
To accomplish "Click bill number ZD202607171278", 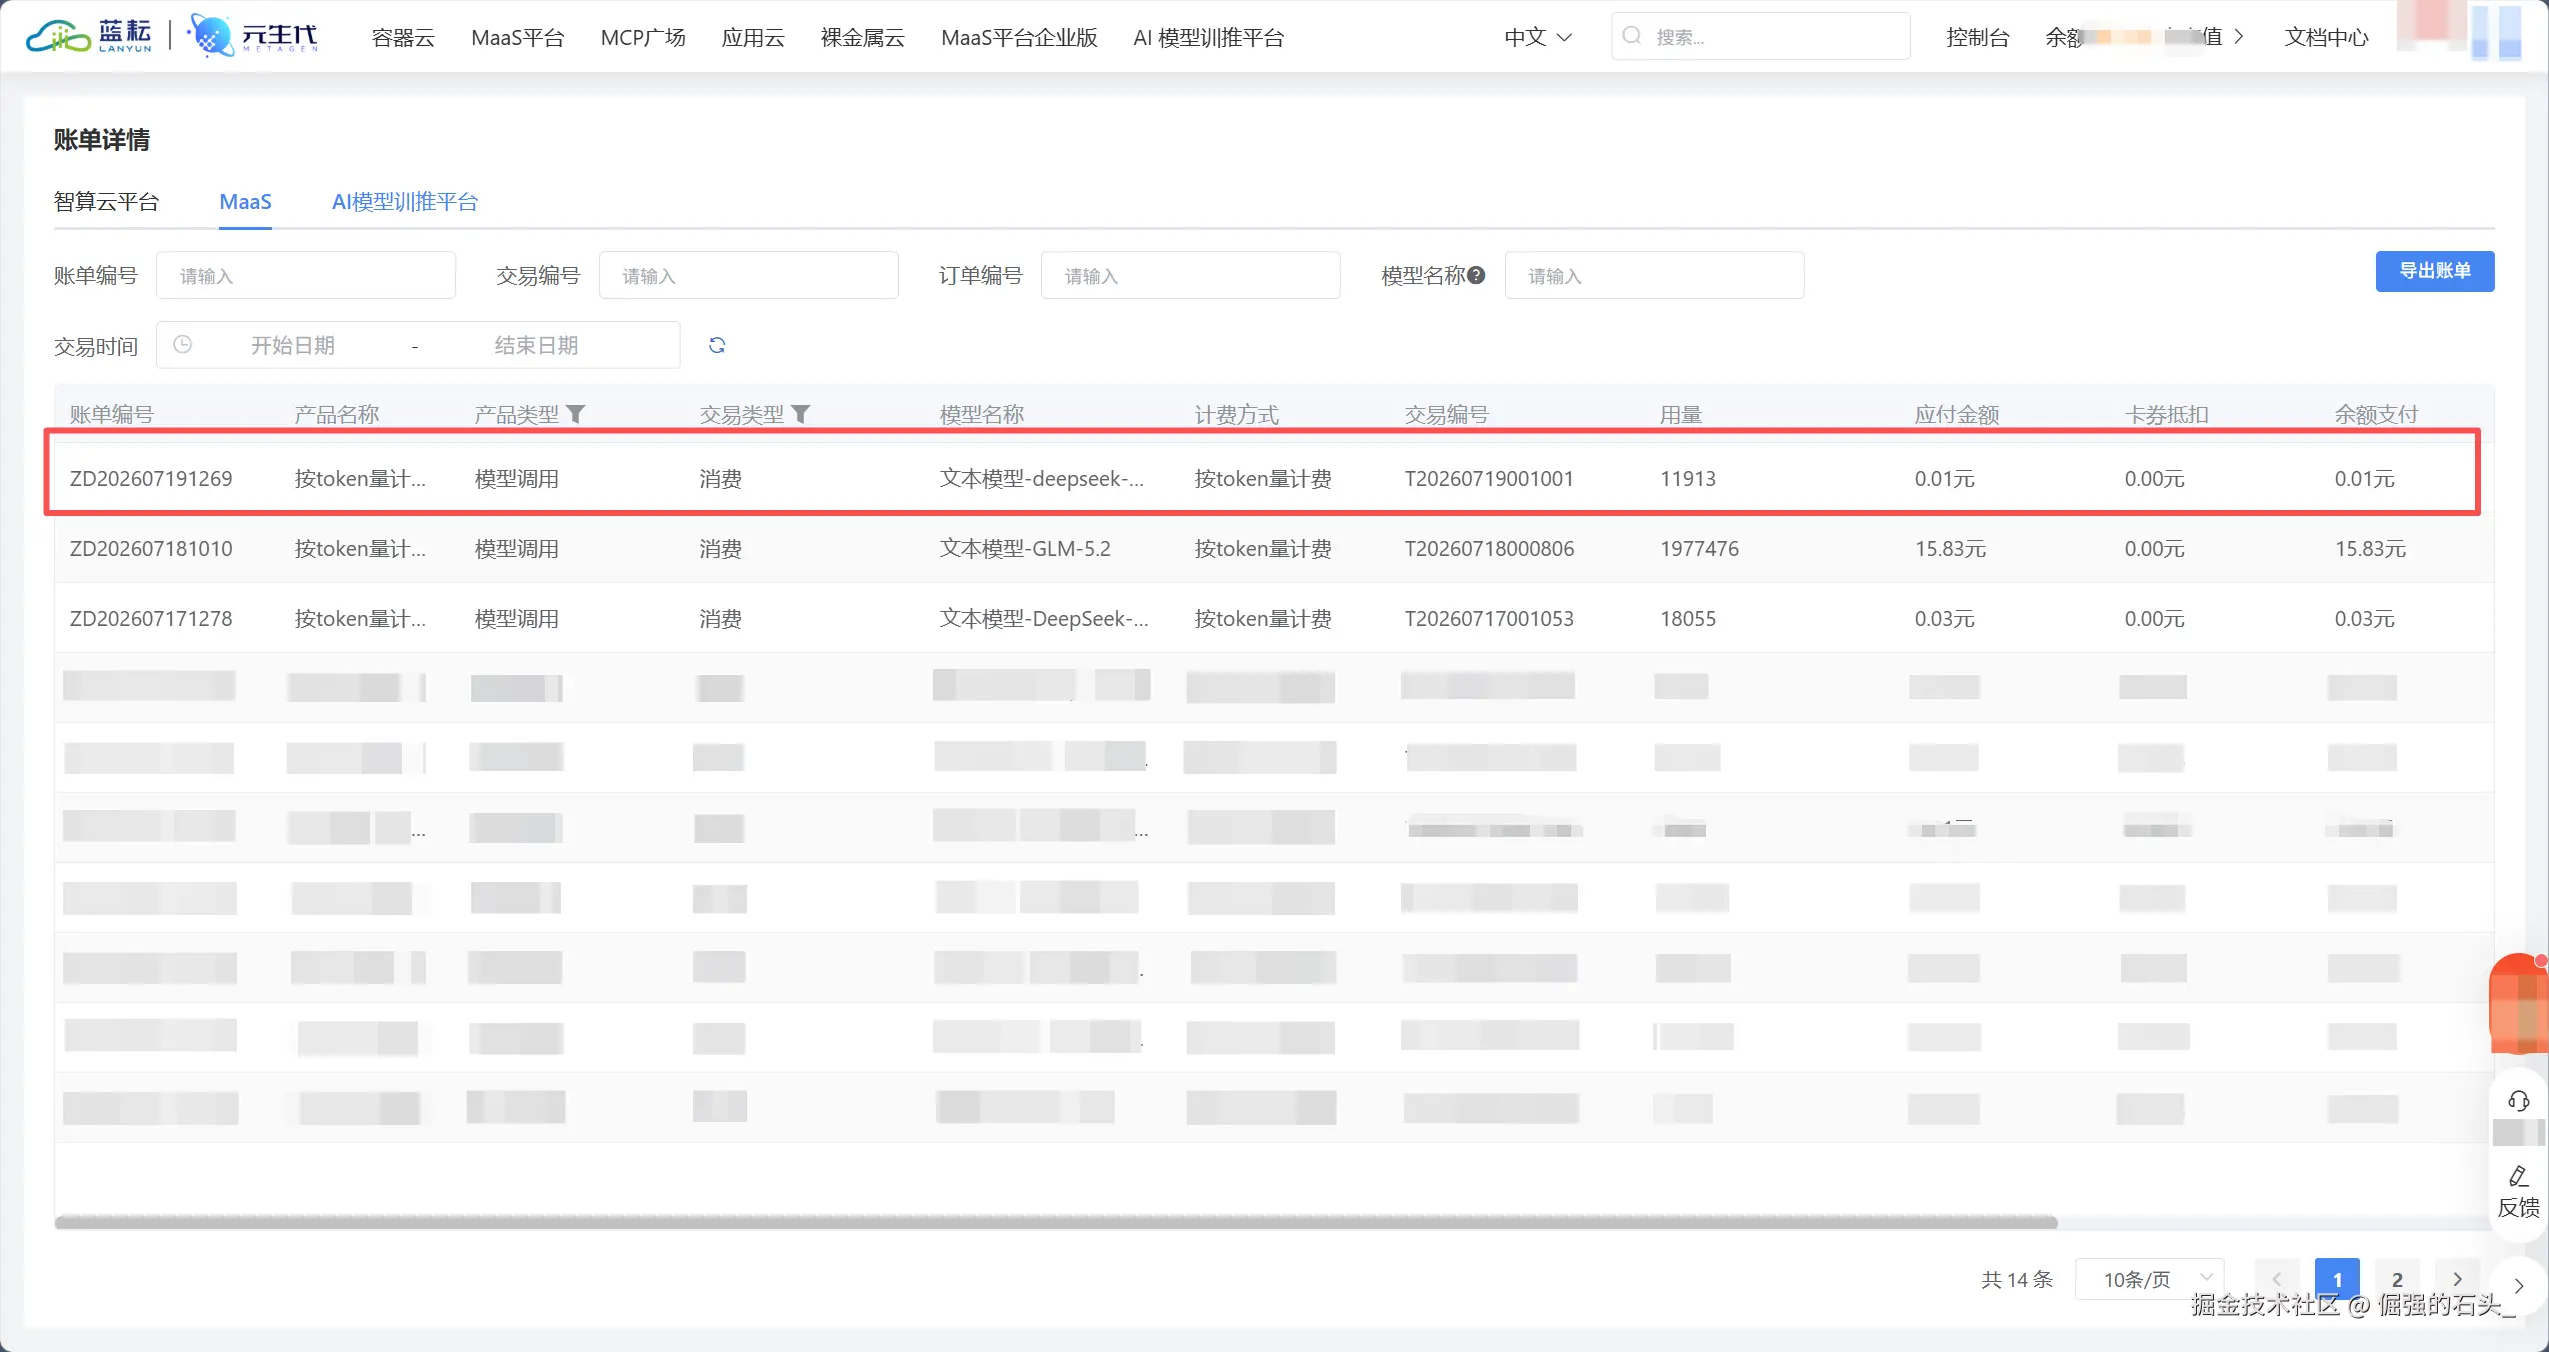I will click(x=151, y=618).
